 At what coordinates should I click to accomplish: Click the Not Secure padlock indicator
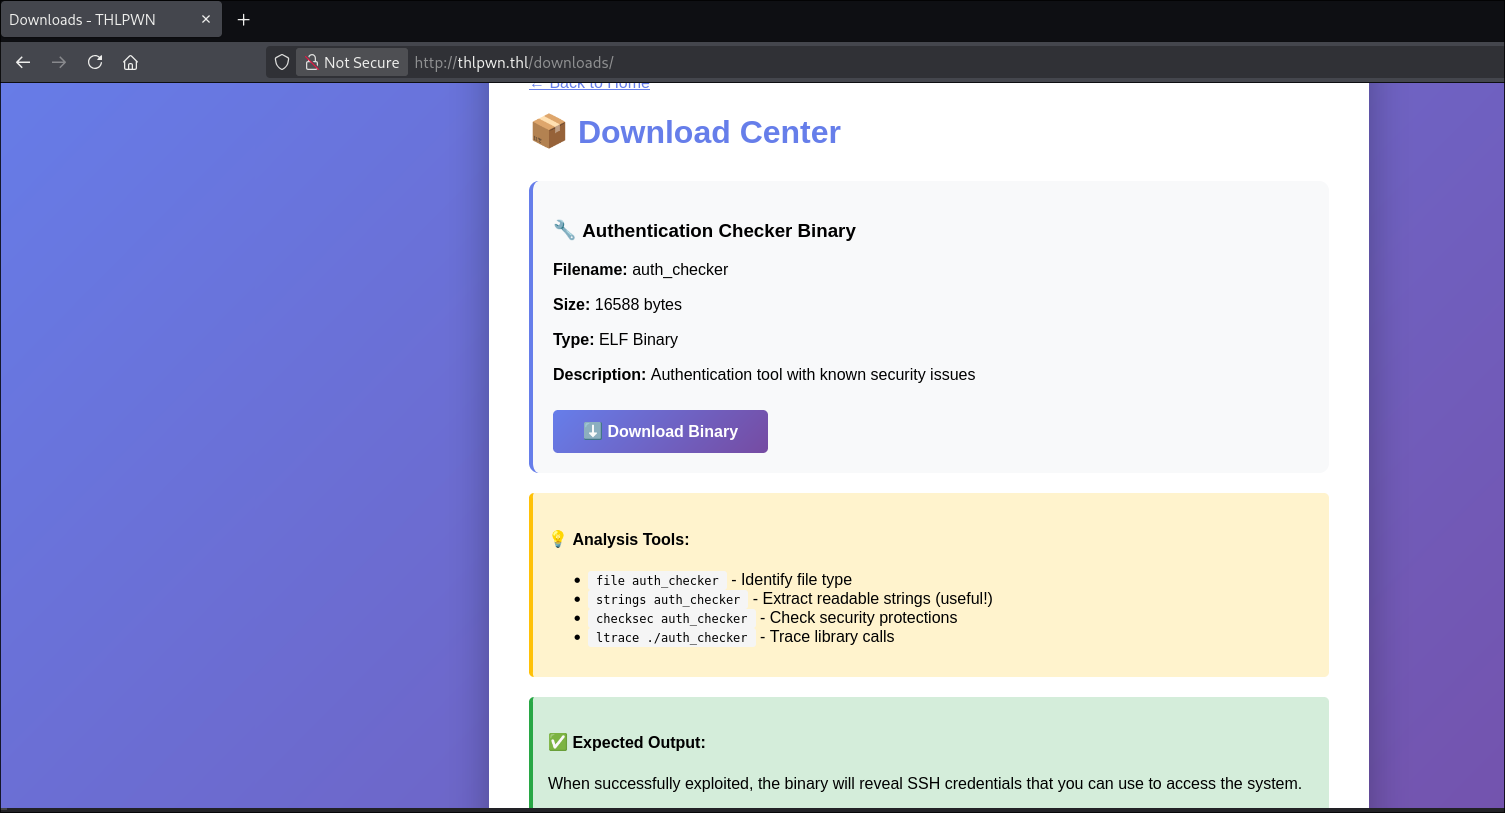[x=352, y=62]
